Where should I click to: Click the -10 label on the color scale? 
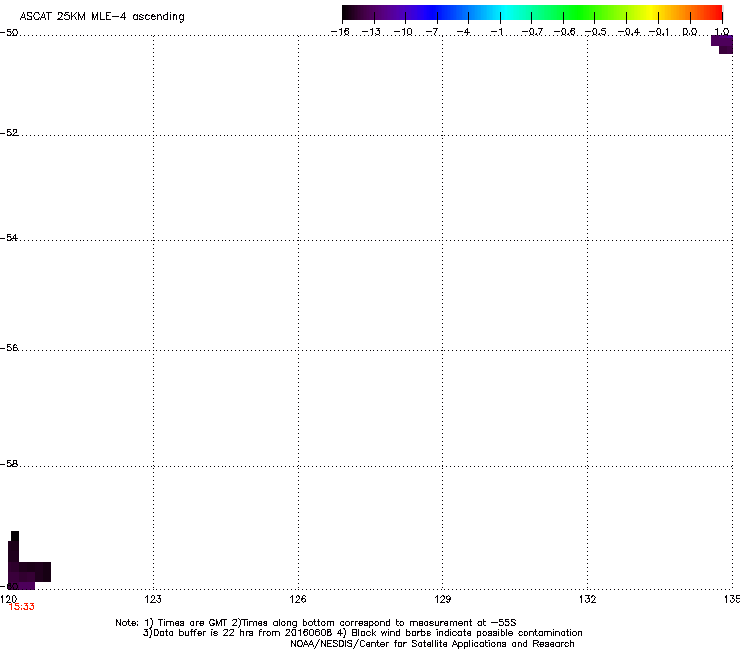point(403,32)
